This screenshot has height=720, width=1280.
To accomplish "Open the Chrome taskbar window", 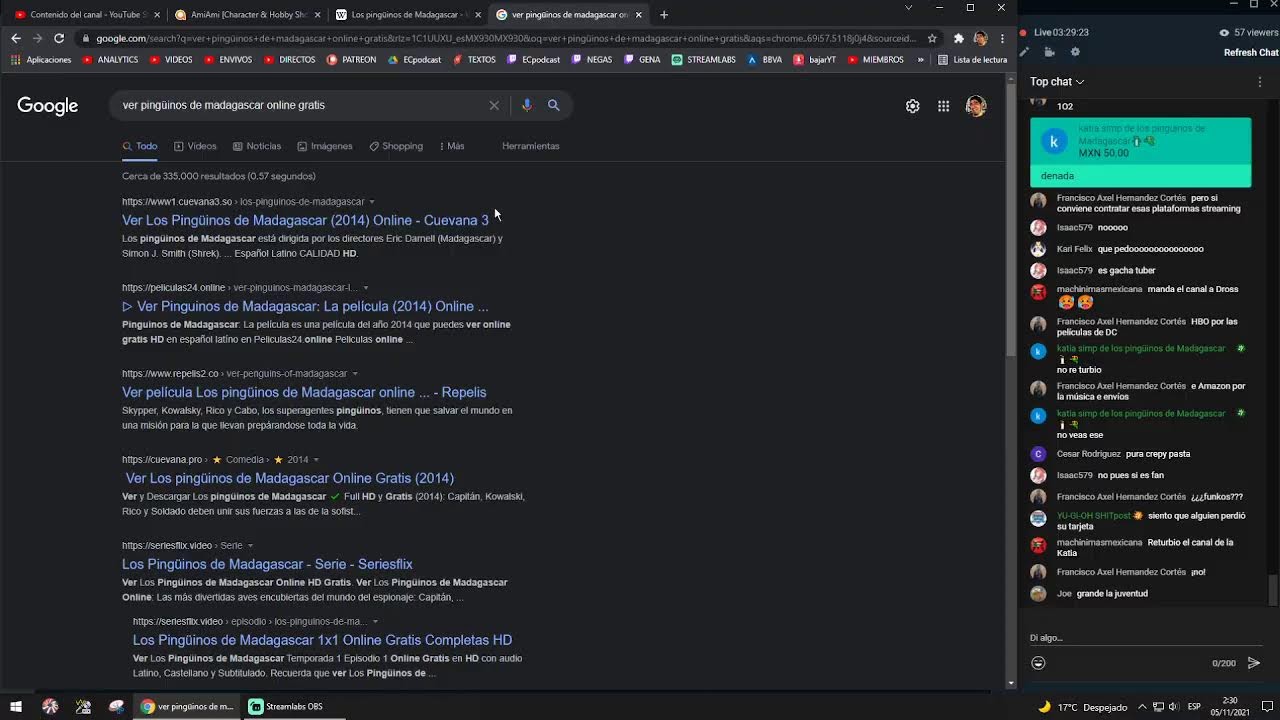I will (188, 706).
